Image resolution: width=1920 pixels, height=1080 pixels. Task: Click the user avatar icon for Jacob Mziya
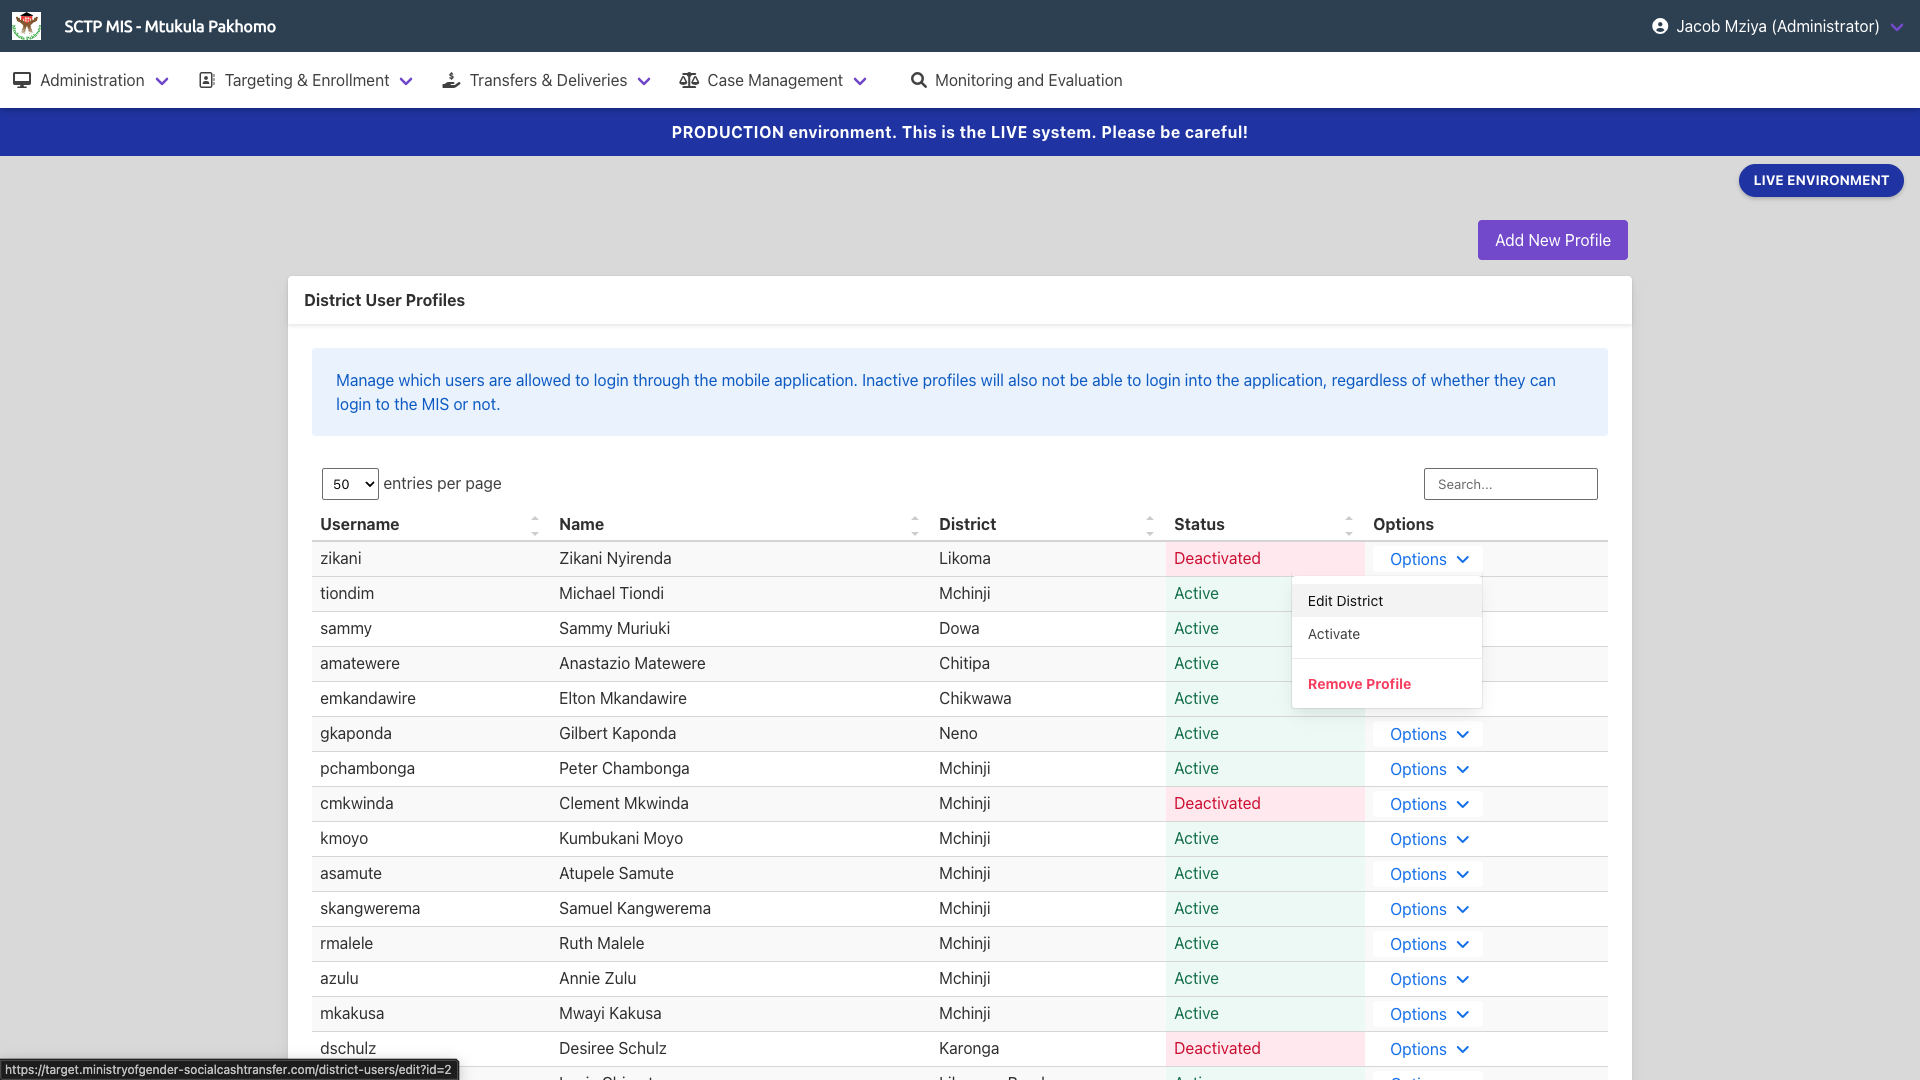pyautogui.click(x=1661, y=26)
